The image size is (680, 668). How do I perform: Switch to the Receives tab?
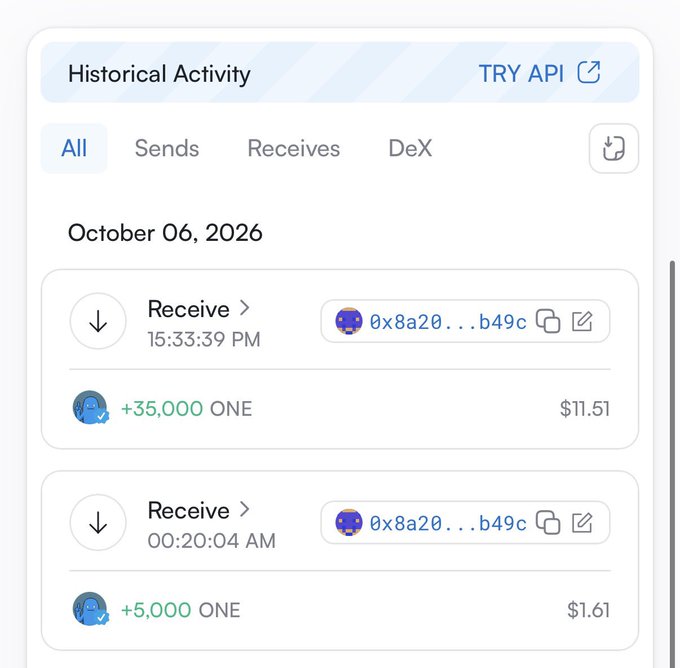click(294, 148)
